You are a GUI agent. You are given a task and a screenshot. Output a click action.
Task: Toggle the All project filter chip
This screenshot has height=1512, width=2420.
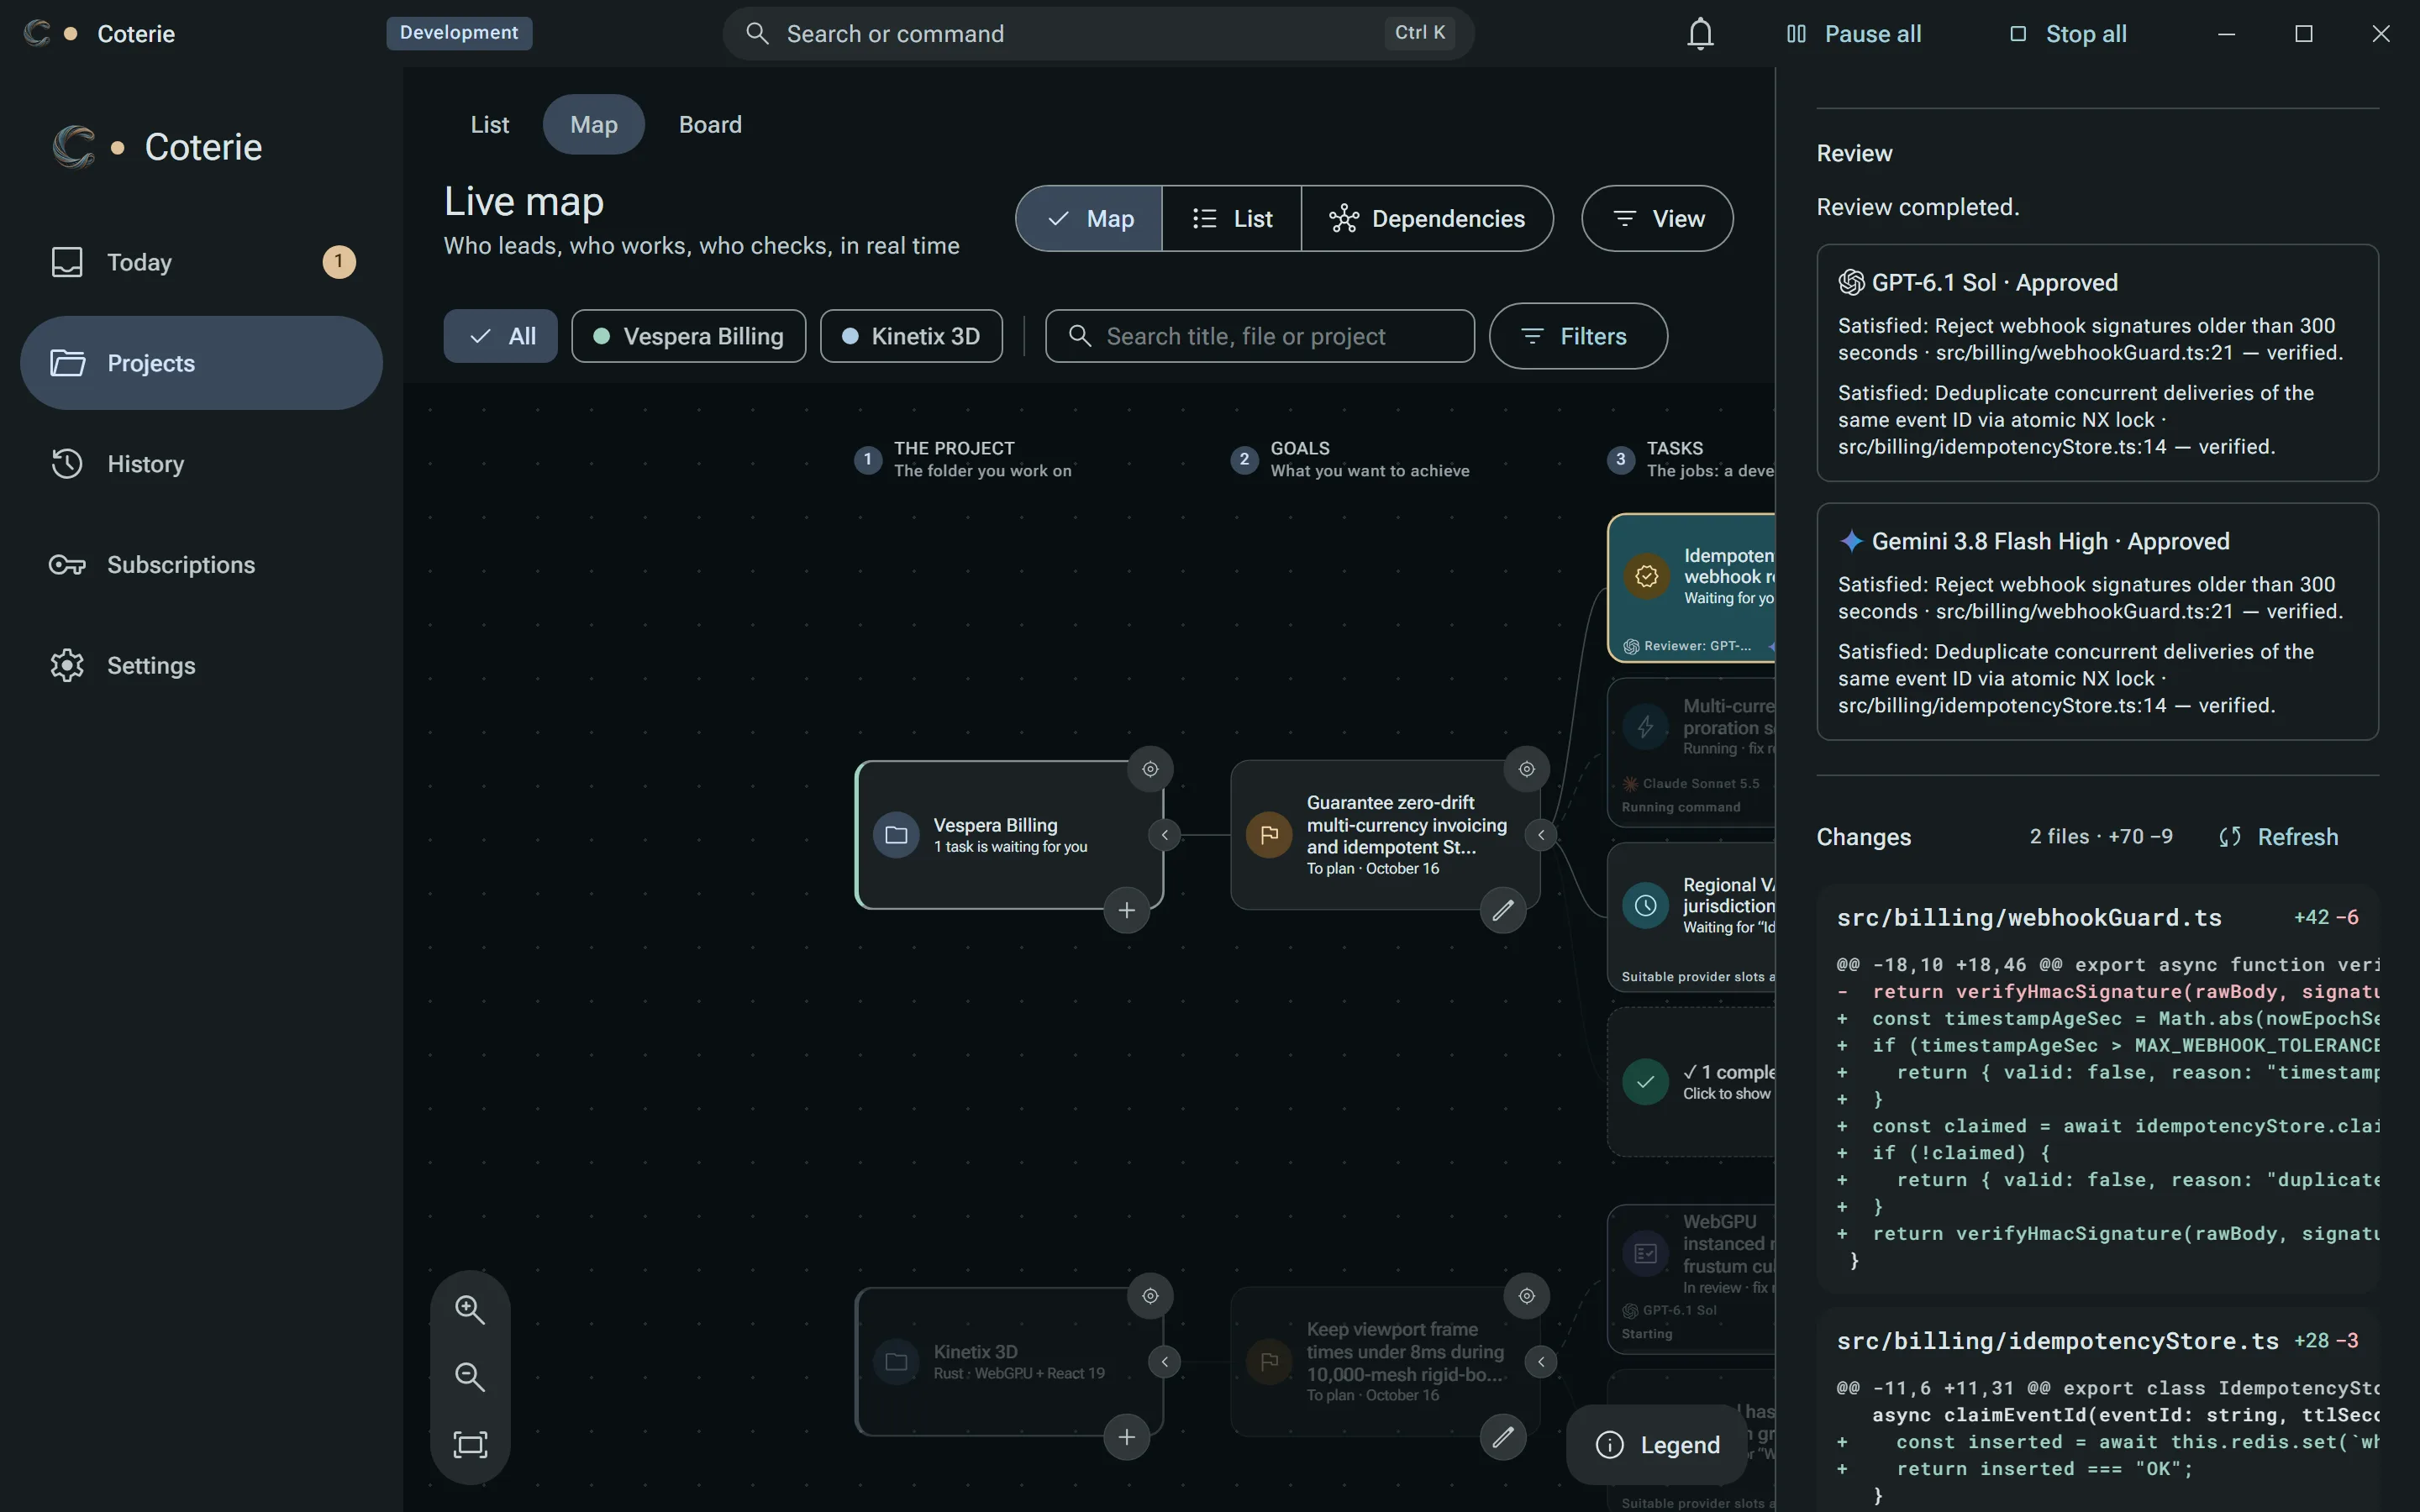[500, 336]
